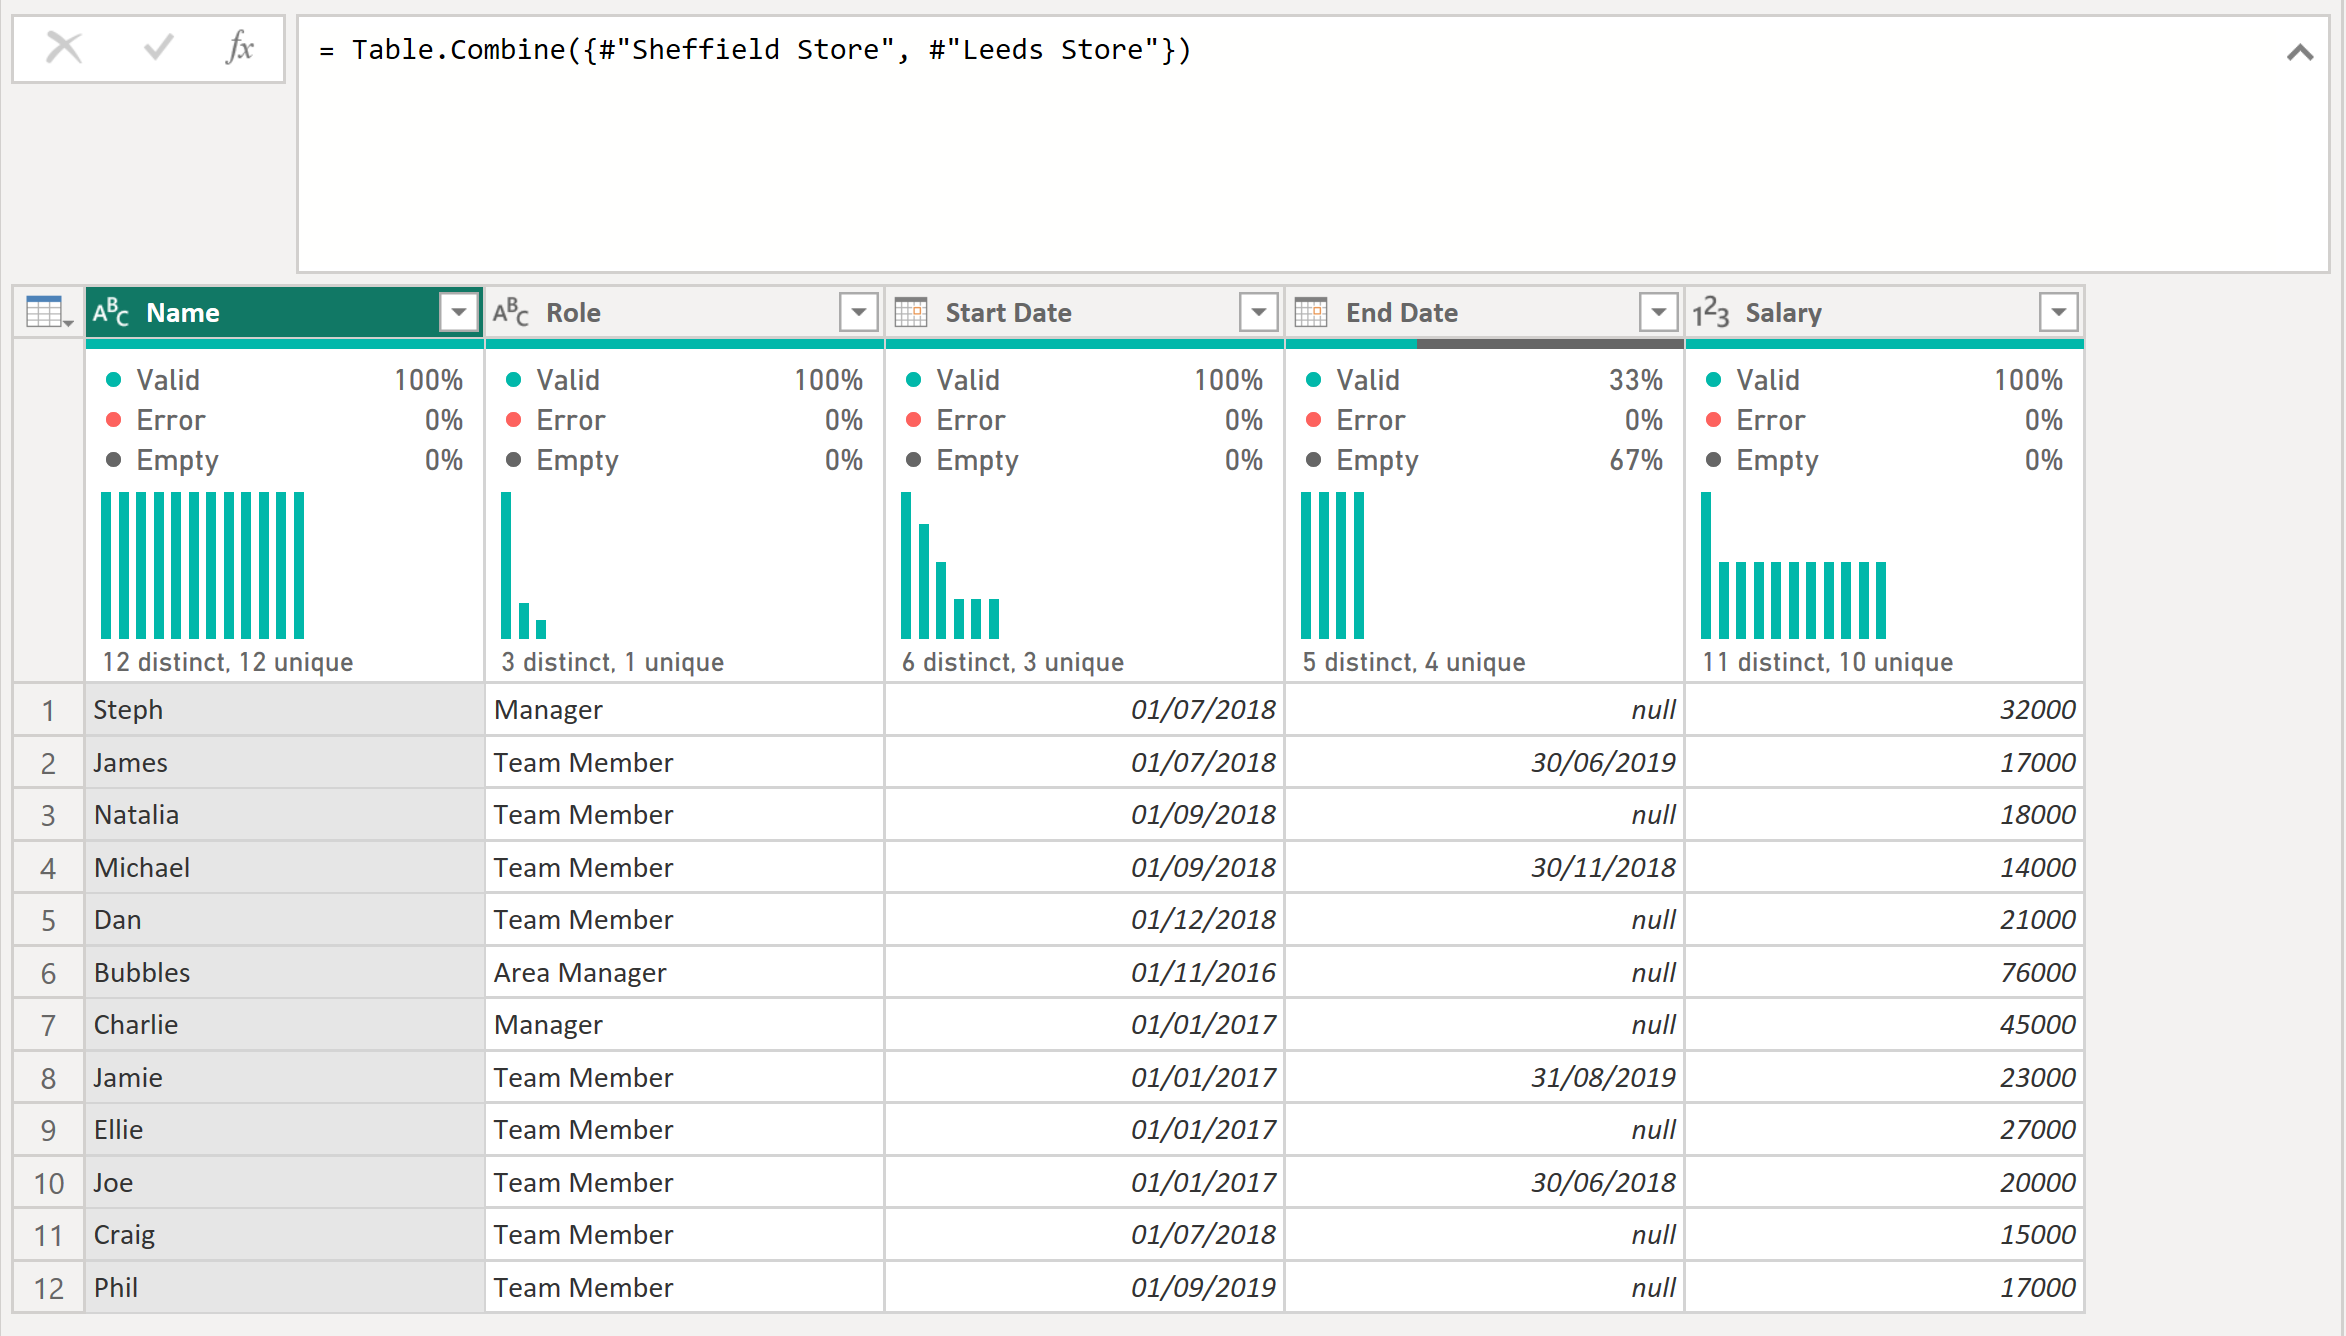Confirm formula with checkmark icon
This screenshot has width=2346, height=1336.
pos(158,47)
